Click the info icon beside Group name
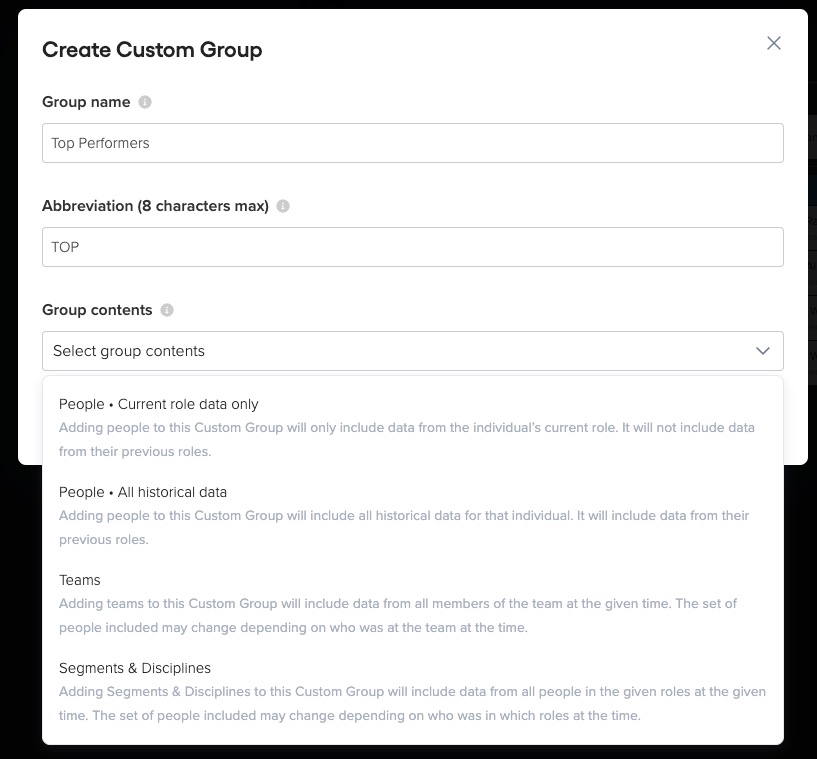Screen dimensions: 817x759 pyautogui.click(x=145, y=102)
